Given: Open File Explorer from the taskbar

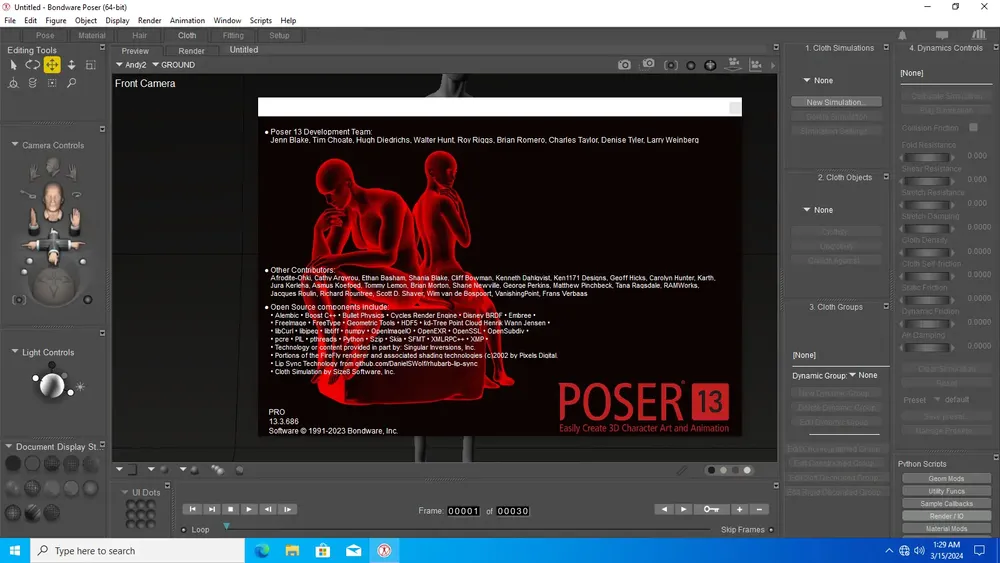Looking at the screenshot, I should click(x=292, y=550).
